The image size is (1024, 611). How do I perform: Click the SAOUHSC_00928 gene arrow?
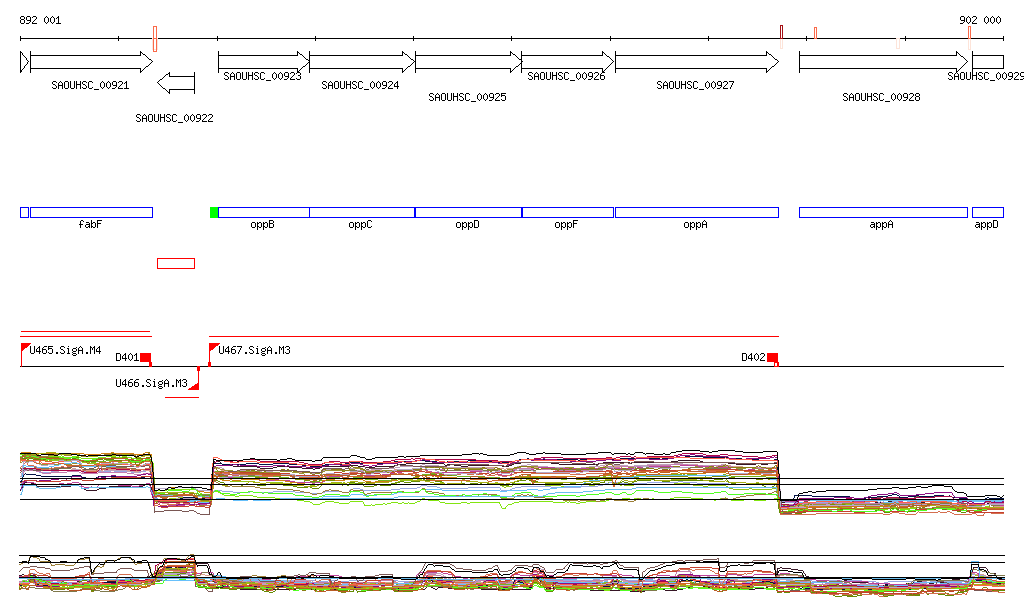click(x=883, y=62)
